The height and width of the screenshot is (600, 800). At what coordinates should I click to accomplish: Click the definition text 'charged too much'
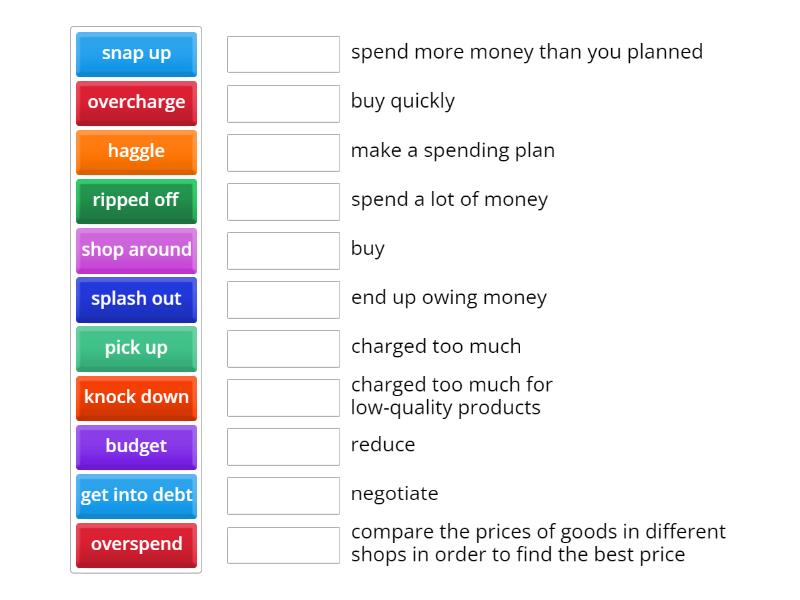(436, 347)
